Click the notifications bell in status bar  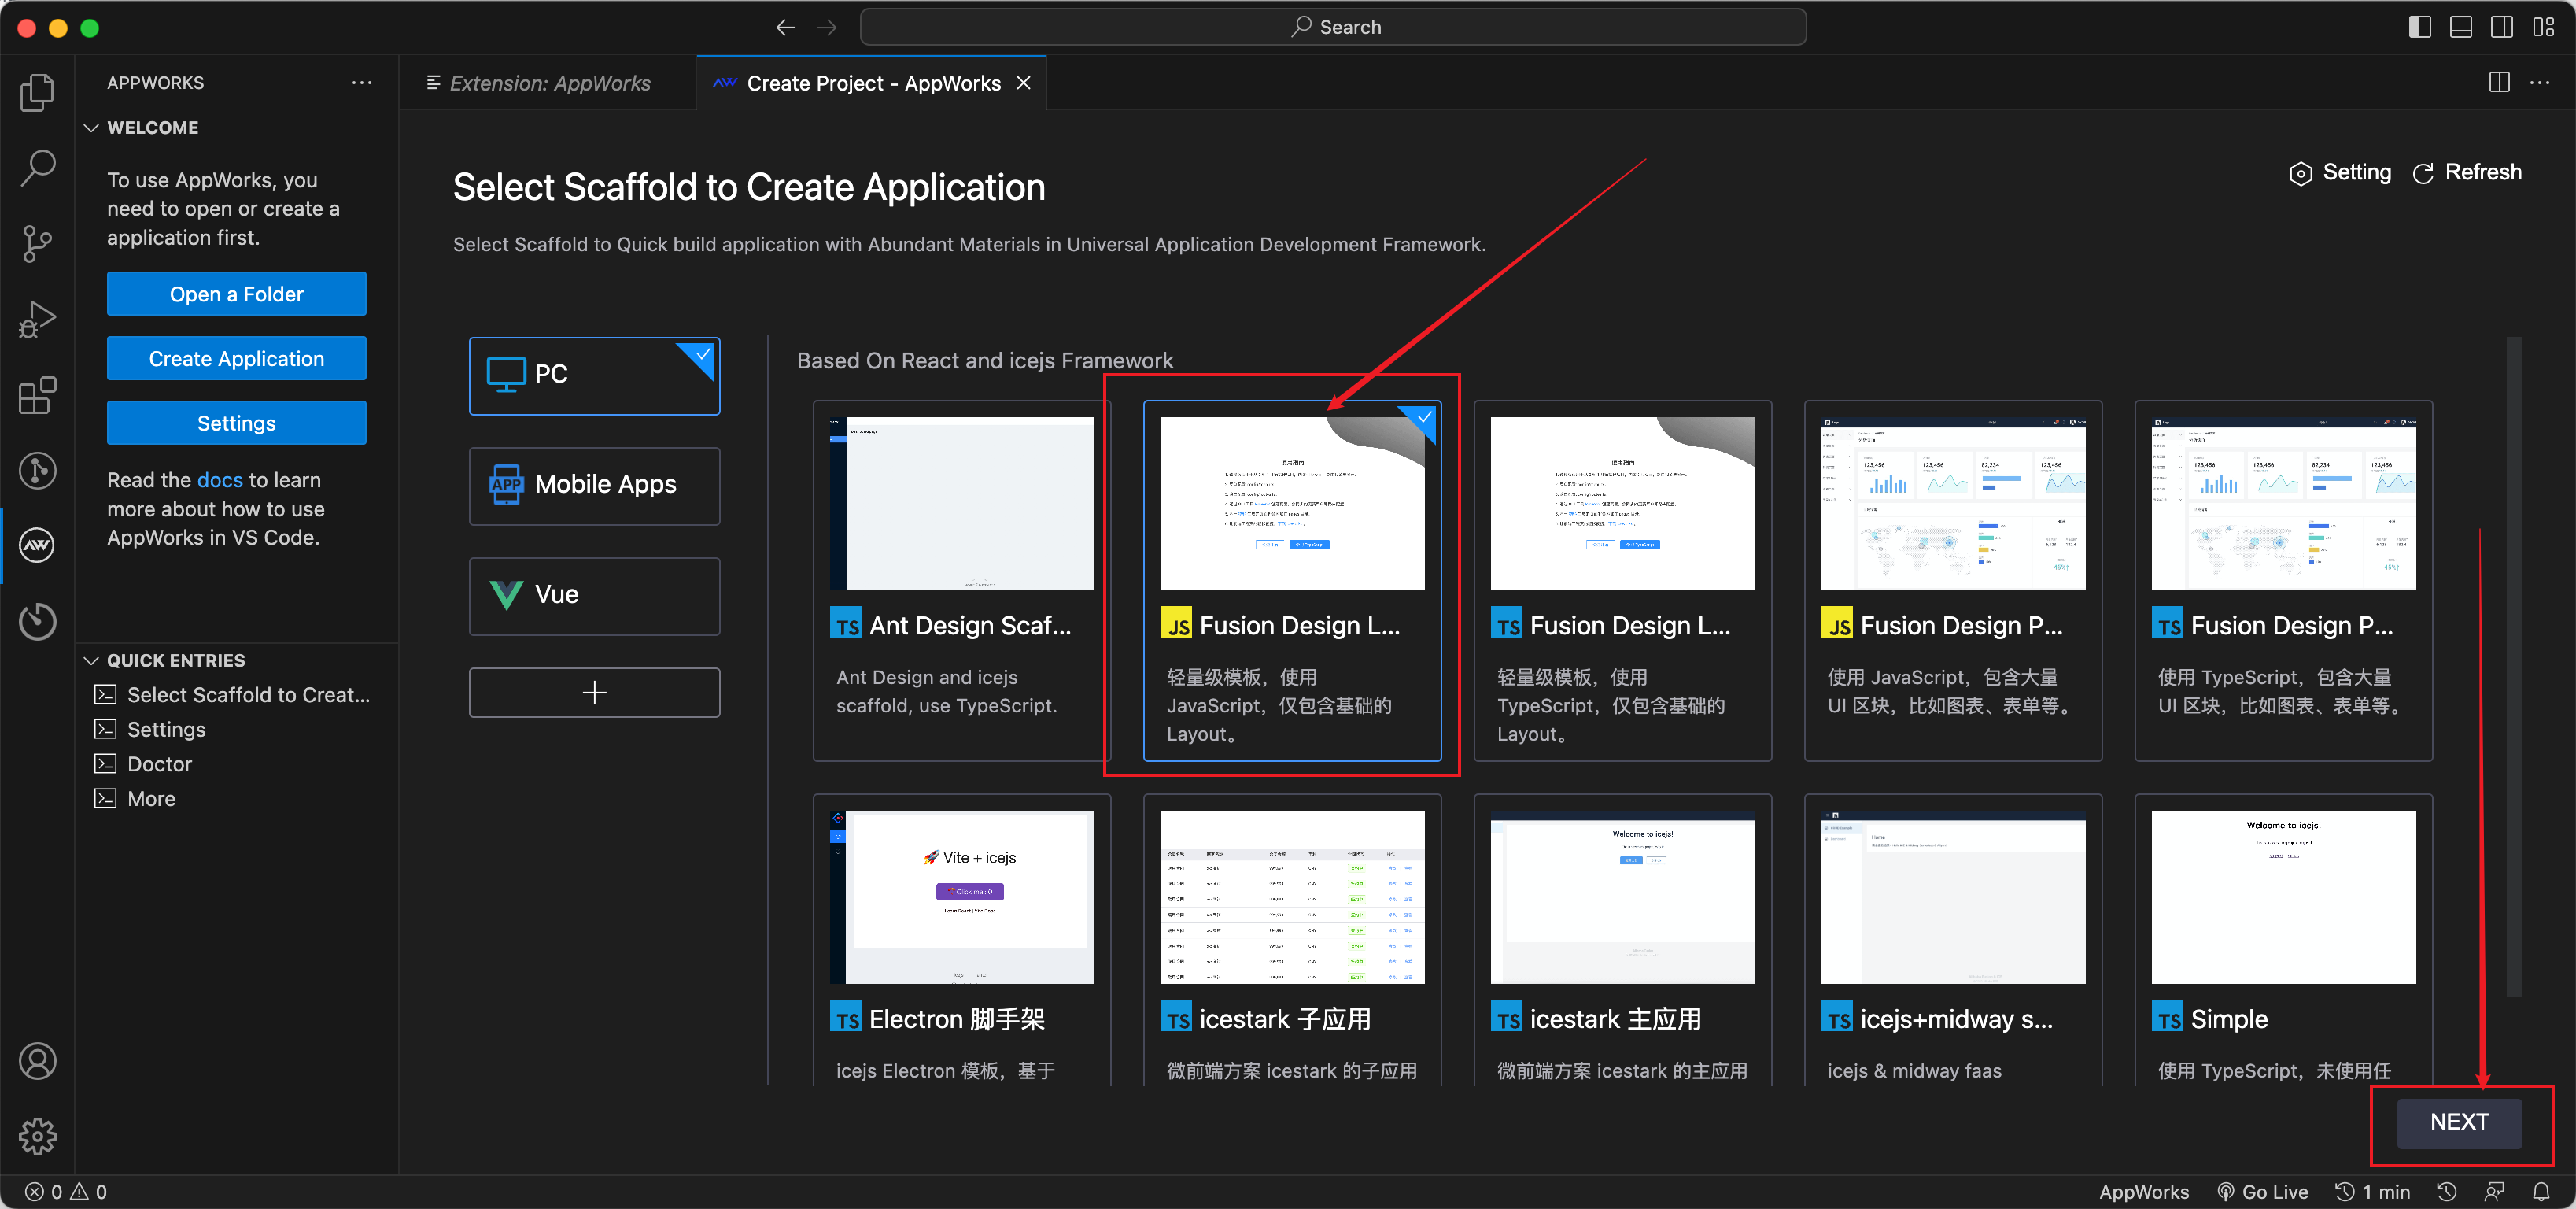click(2541, 1191)
